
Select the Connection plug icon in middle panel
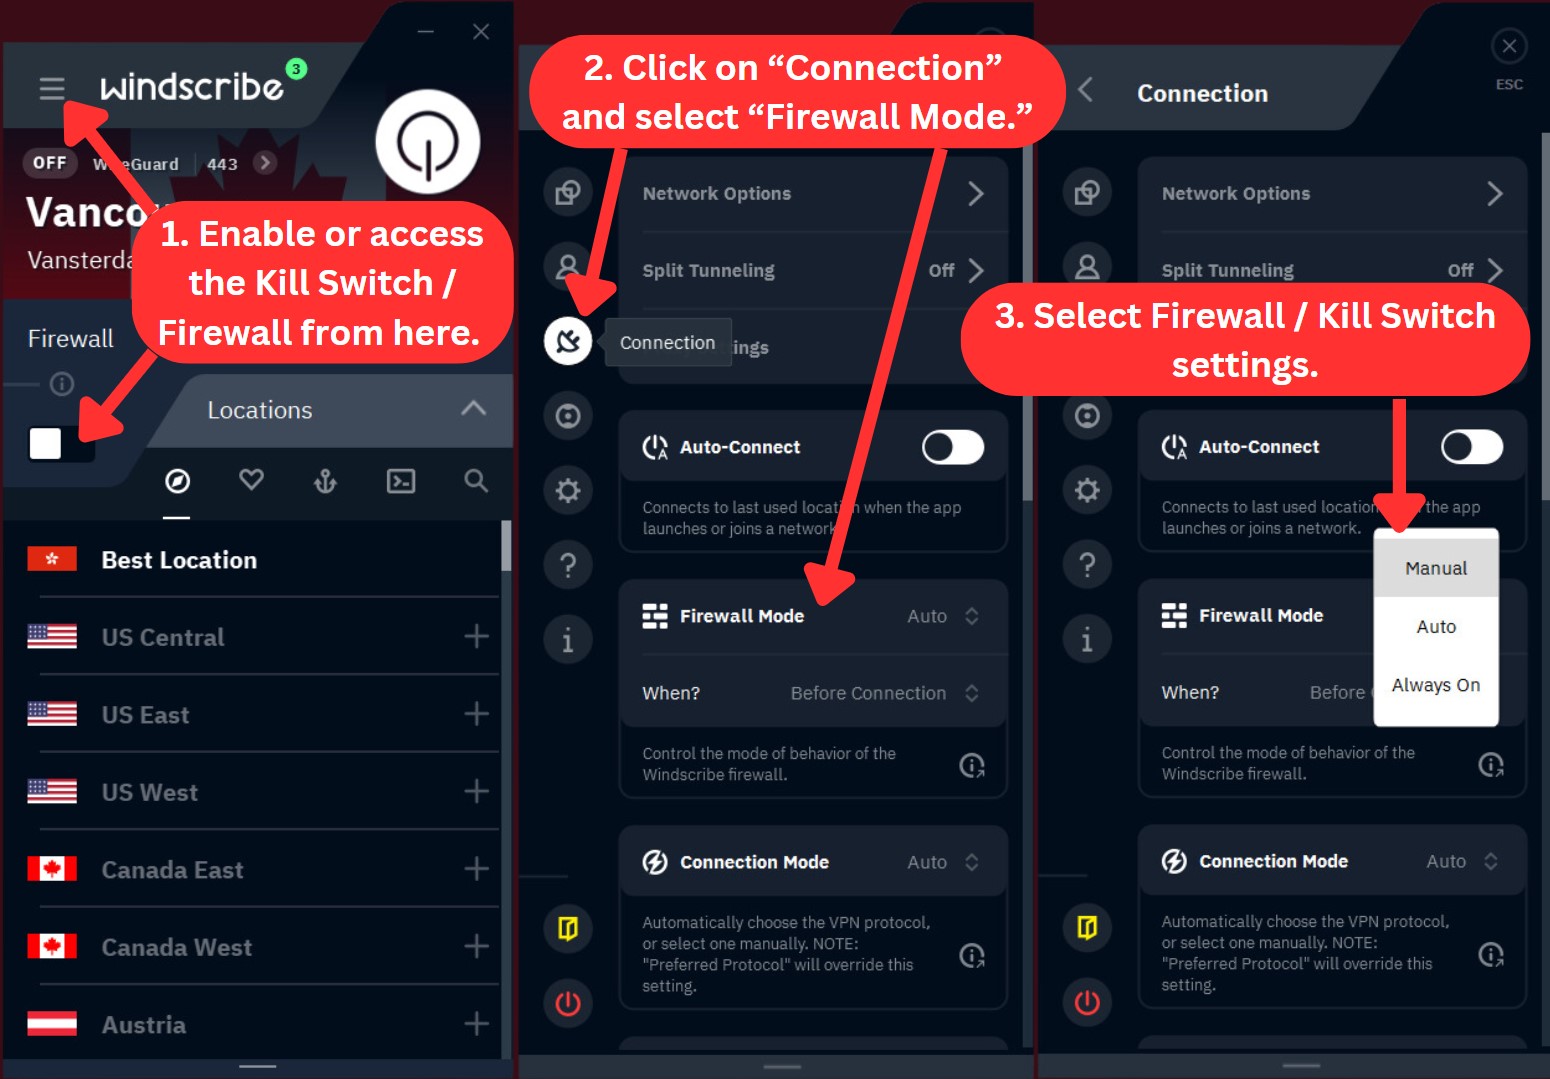568,341
